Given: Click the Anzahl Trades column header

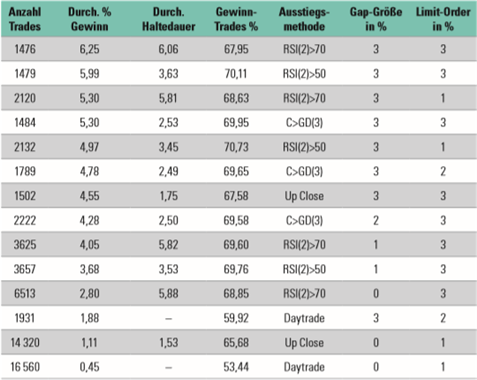Looking at the screenshot, I should [x=25, y=19].
